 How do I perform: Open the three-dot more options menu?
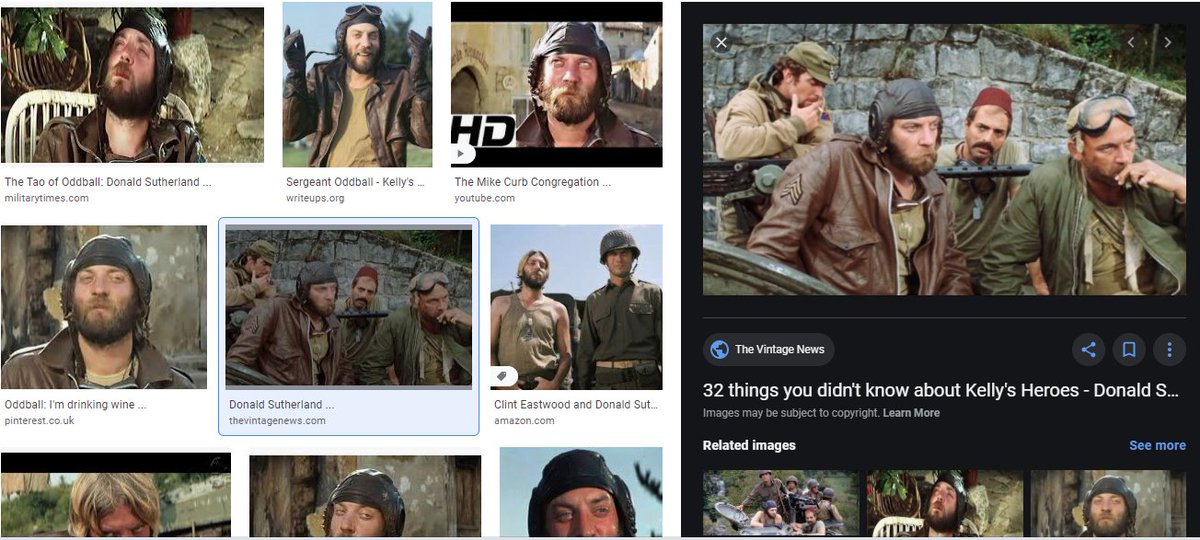1169,349
